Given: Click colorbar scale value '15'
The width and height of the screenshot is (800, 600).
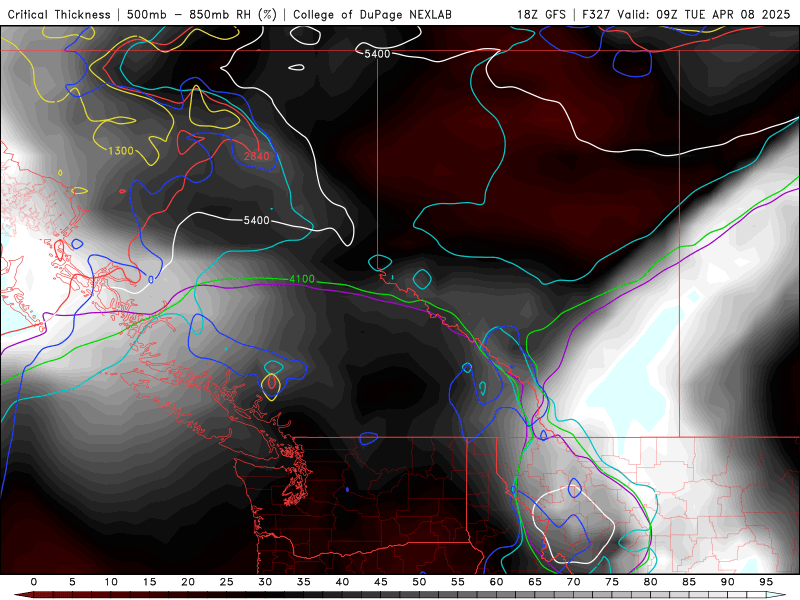Looking at the screenshot, I should pos(149,582).
